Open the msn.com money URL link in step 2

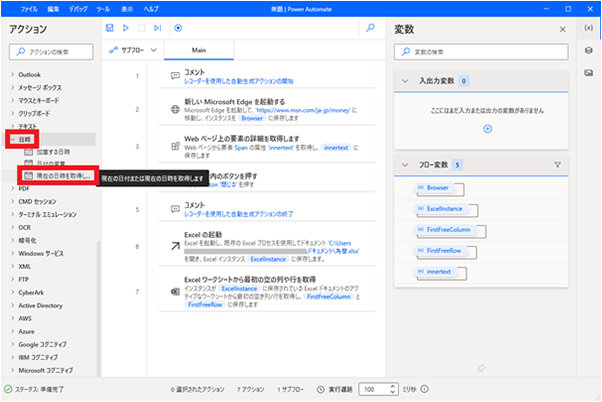coord(303,110)
